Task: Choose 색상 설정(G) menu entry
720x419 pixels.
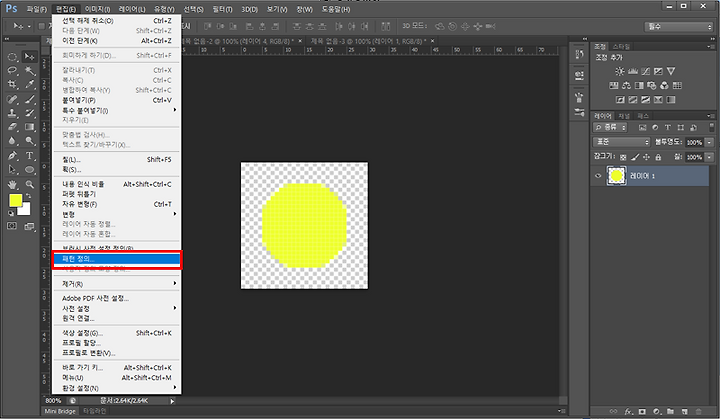Action: point(117,333)
